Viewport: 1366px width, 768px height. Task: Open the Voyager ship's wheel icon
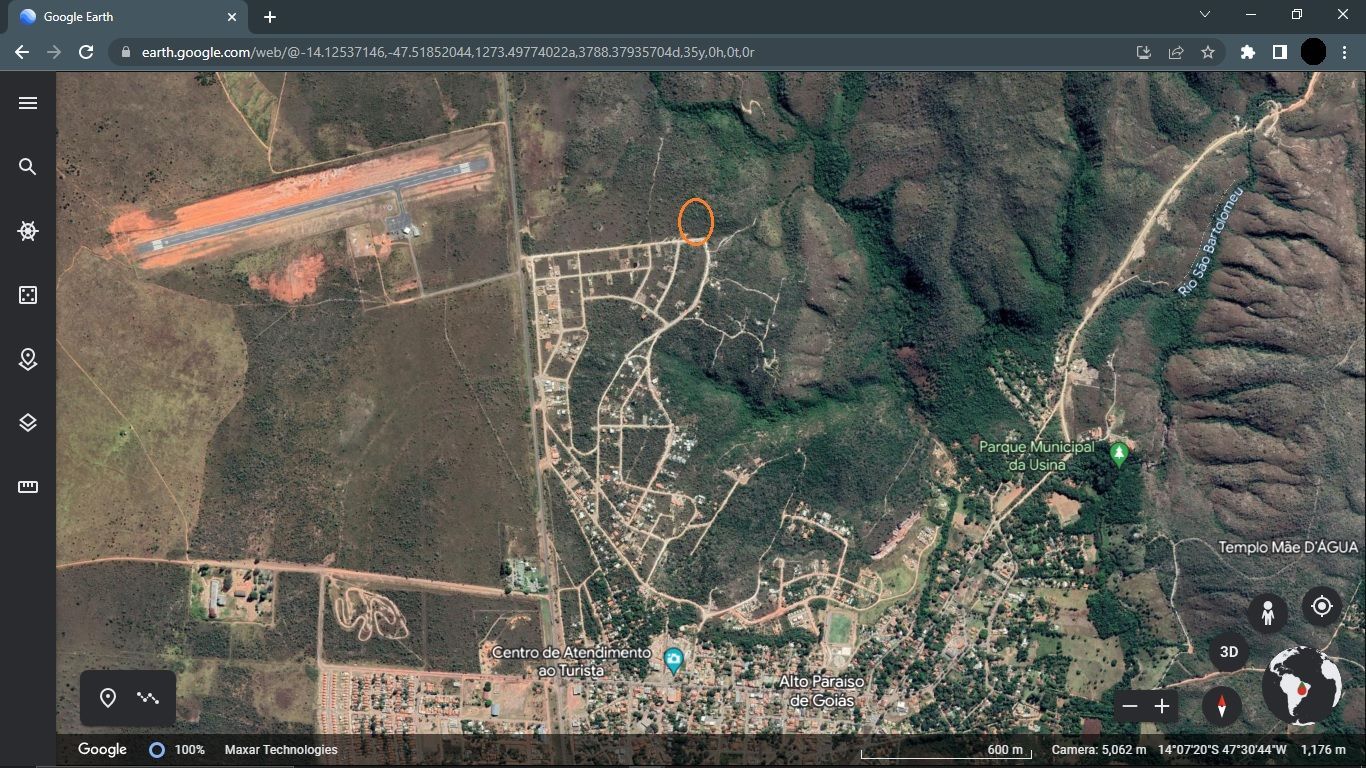[x=28, y=231]
